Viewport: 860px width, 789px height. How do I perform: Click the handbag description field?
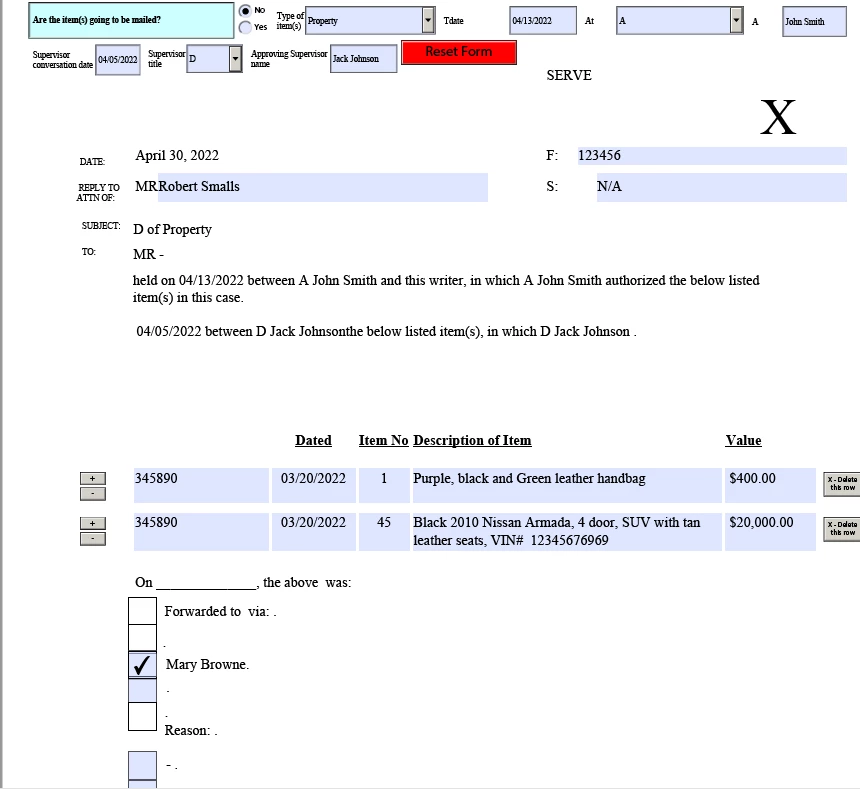pyautogui.click(x=567, y=485)
